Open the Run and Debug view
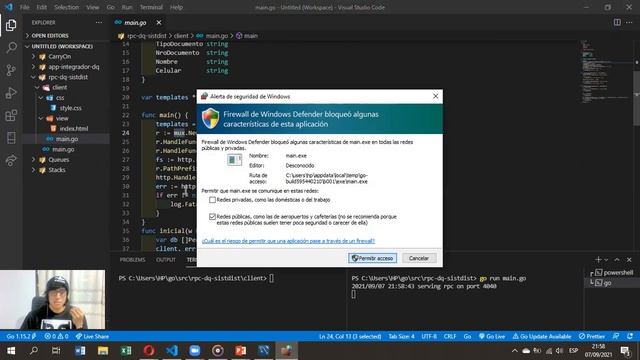 (11, 93)
